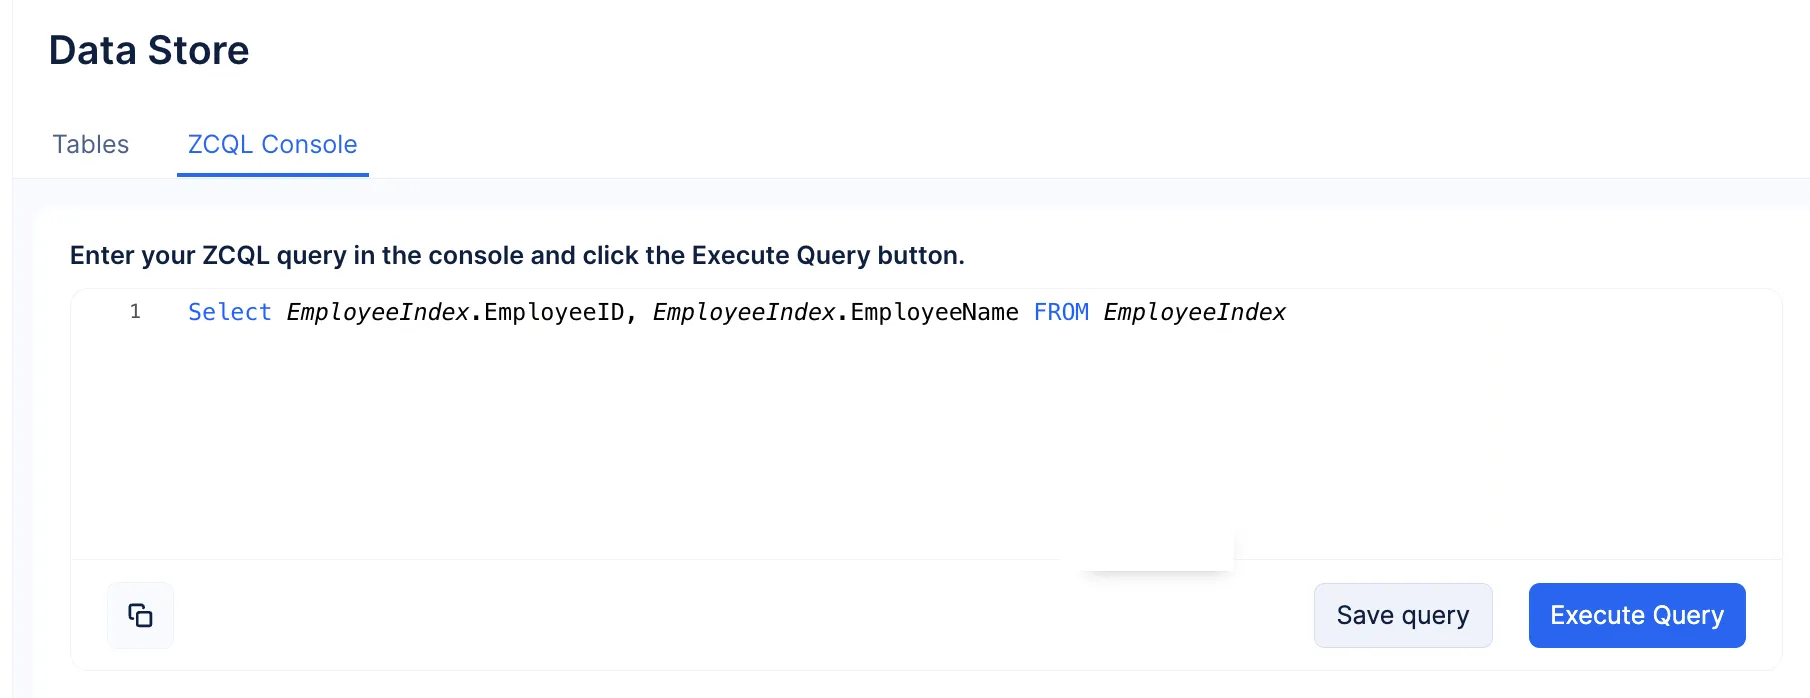Run the query with Execute Query

coord(1637,615)
